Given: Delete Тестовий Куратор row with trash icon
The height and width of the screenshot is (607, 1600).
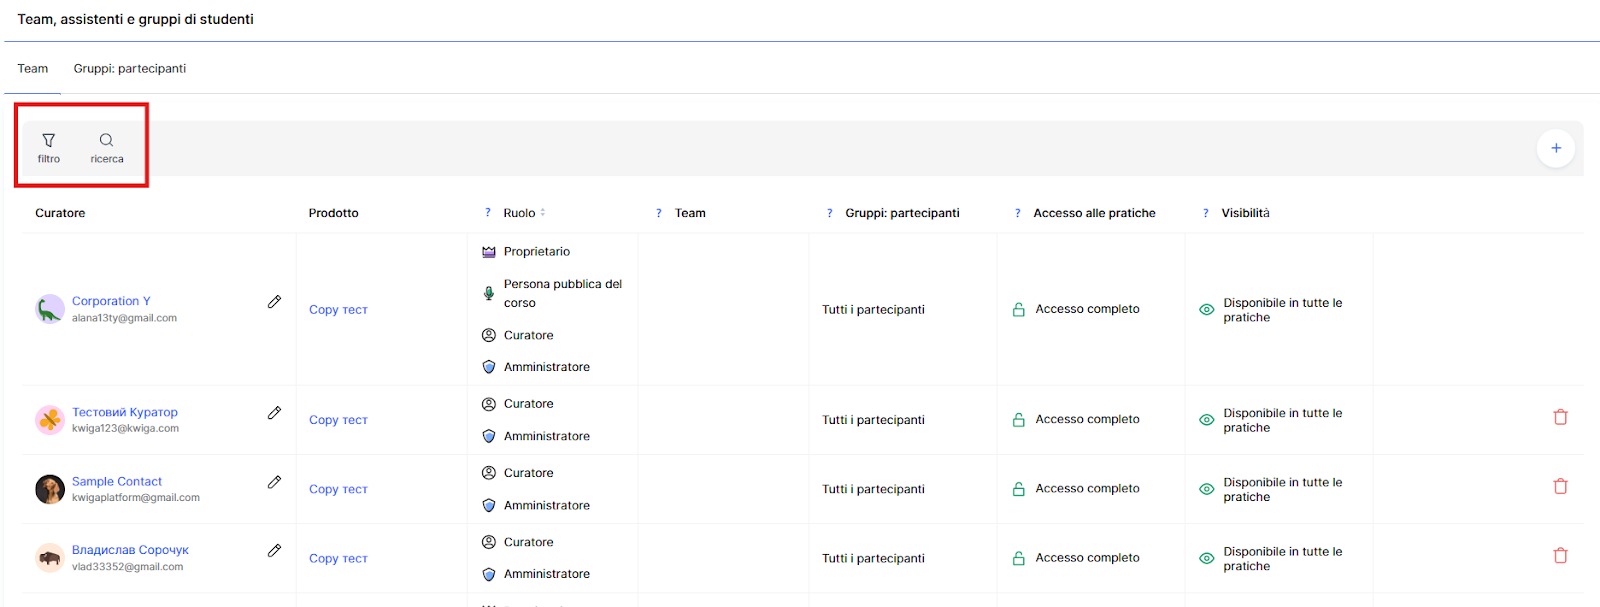Looking at the screenshot, I should coord(1560,417).
